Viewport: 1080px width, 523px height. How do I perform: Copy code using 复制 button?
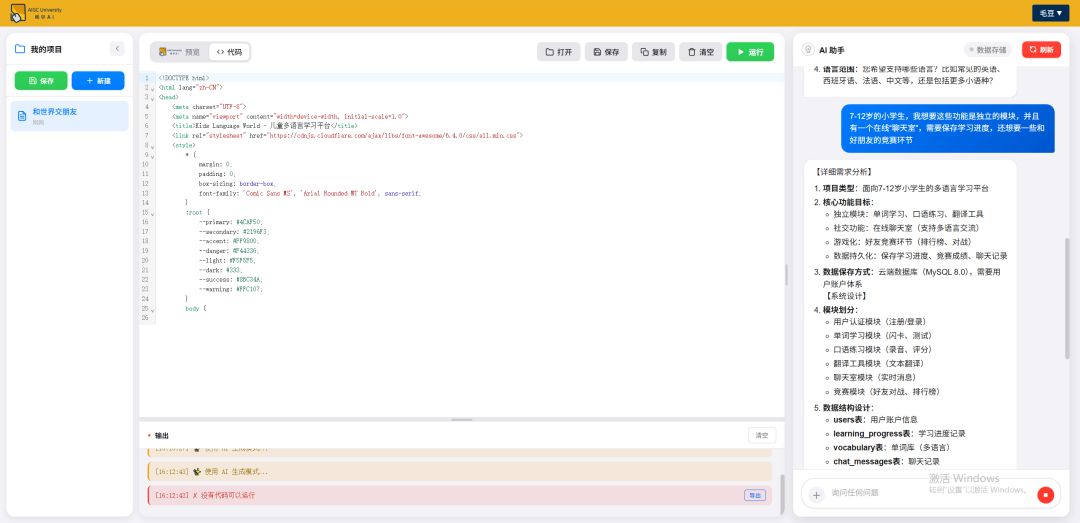(x=653, y=51)
